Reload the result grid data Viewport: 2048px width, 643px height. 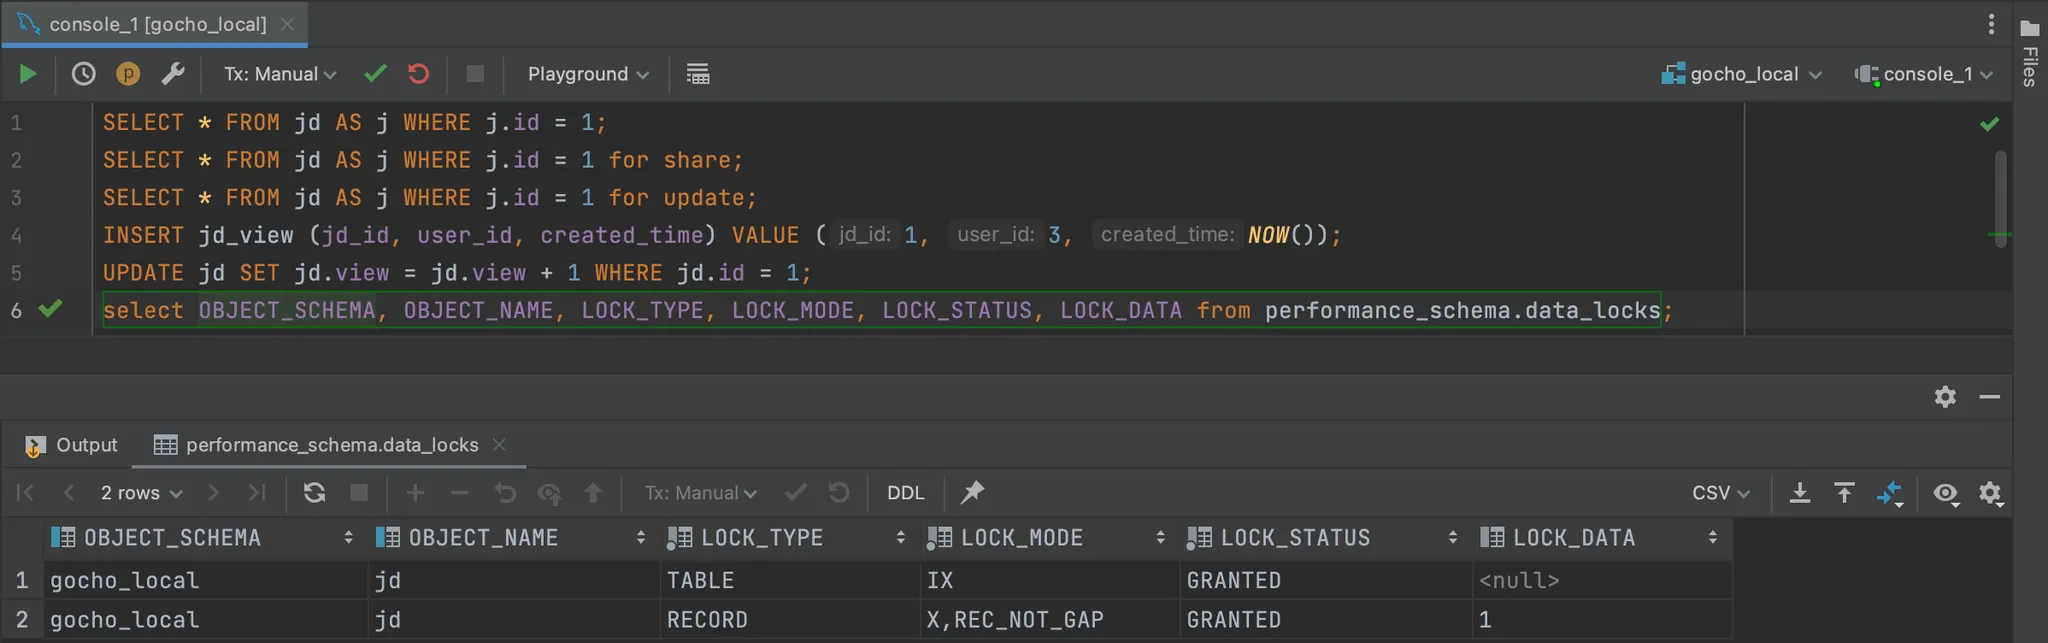pos(314,493)
